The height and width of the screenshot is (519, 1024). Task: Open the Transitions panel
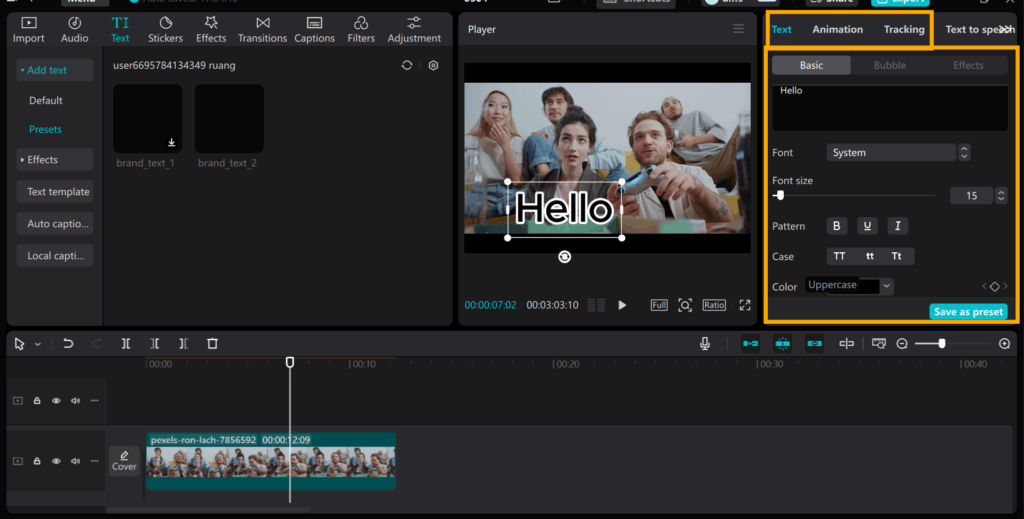262,30
